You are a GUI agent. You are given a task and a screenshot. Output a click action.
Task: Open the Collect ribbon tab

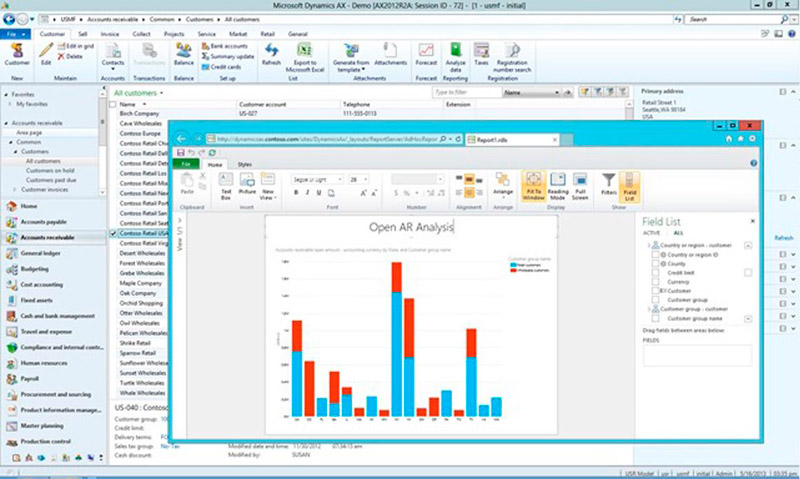click(141, 34)
